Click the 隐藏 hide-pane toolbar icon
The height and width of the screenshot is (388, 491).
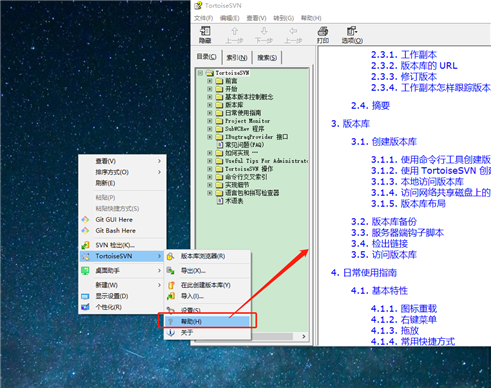(x=205, y=31)
